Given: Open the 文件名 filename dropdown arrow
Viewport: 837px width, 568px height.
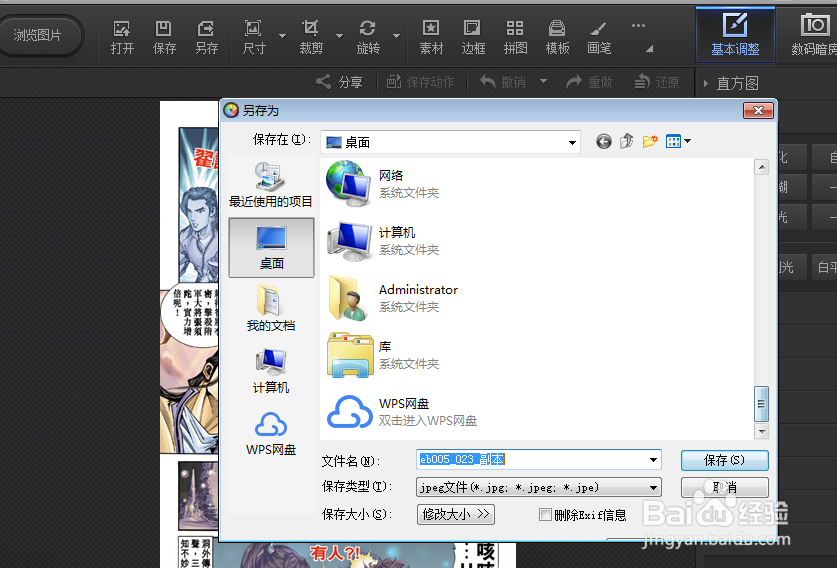Looking at the screenshot, I should (x=653, y=460).
